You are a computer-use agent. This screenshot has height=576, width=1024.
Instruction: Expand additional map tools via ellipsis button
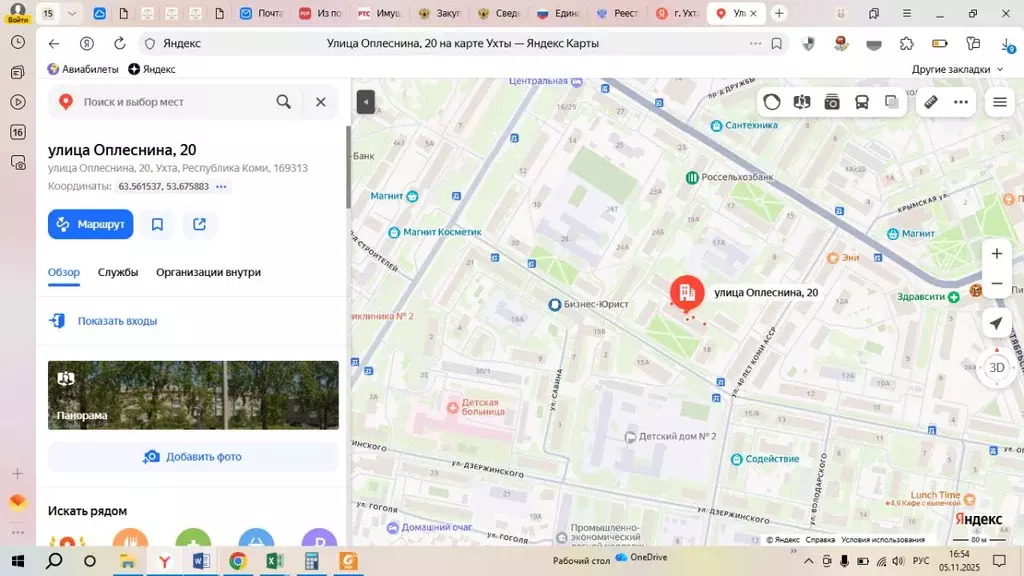click(960, 102)
